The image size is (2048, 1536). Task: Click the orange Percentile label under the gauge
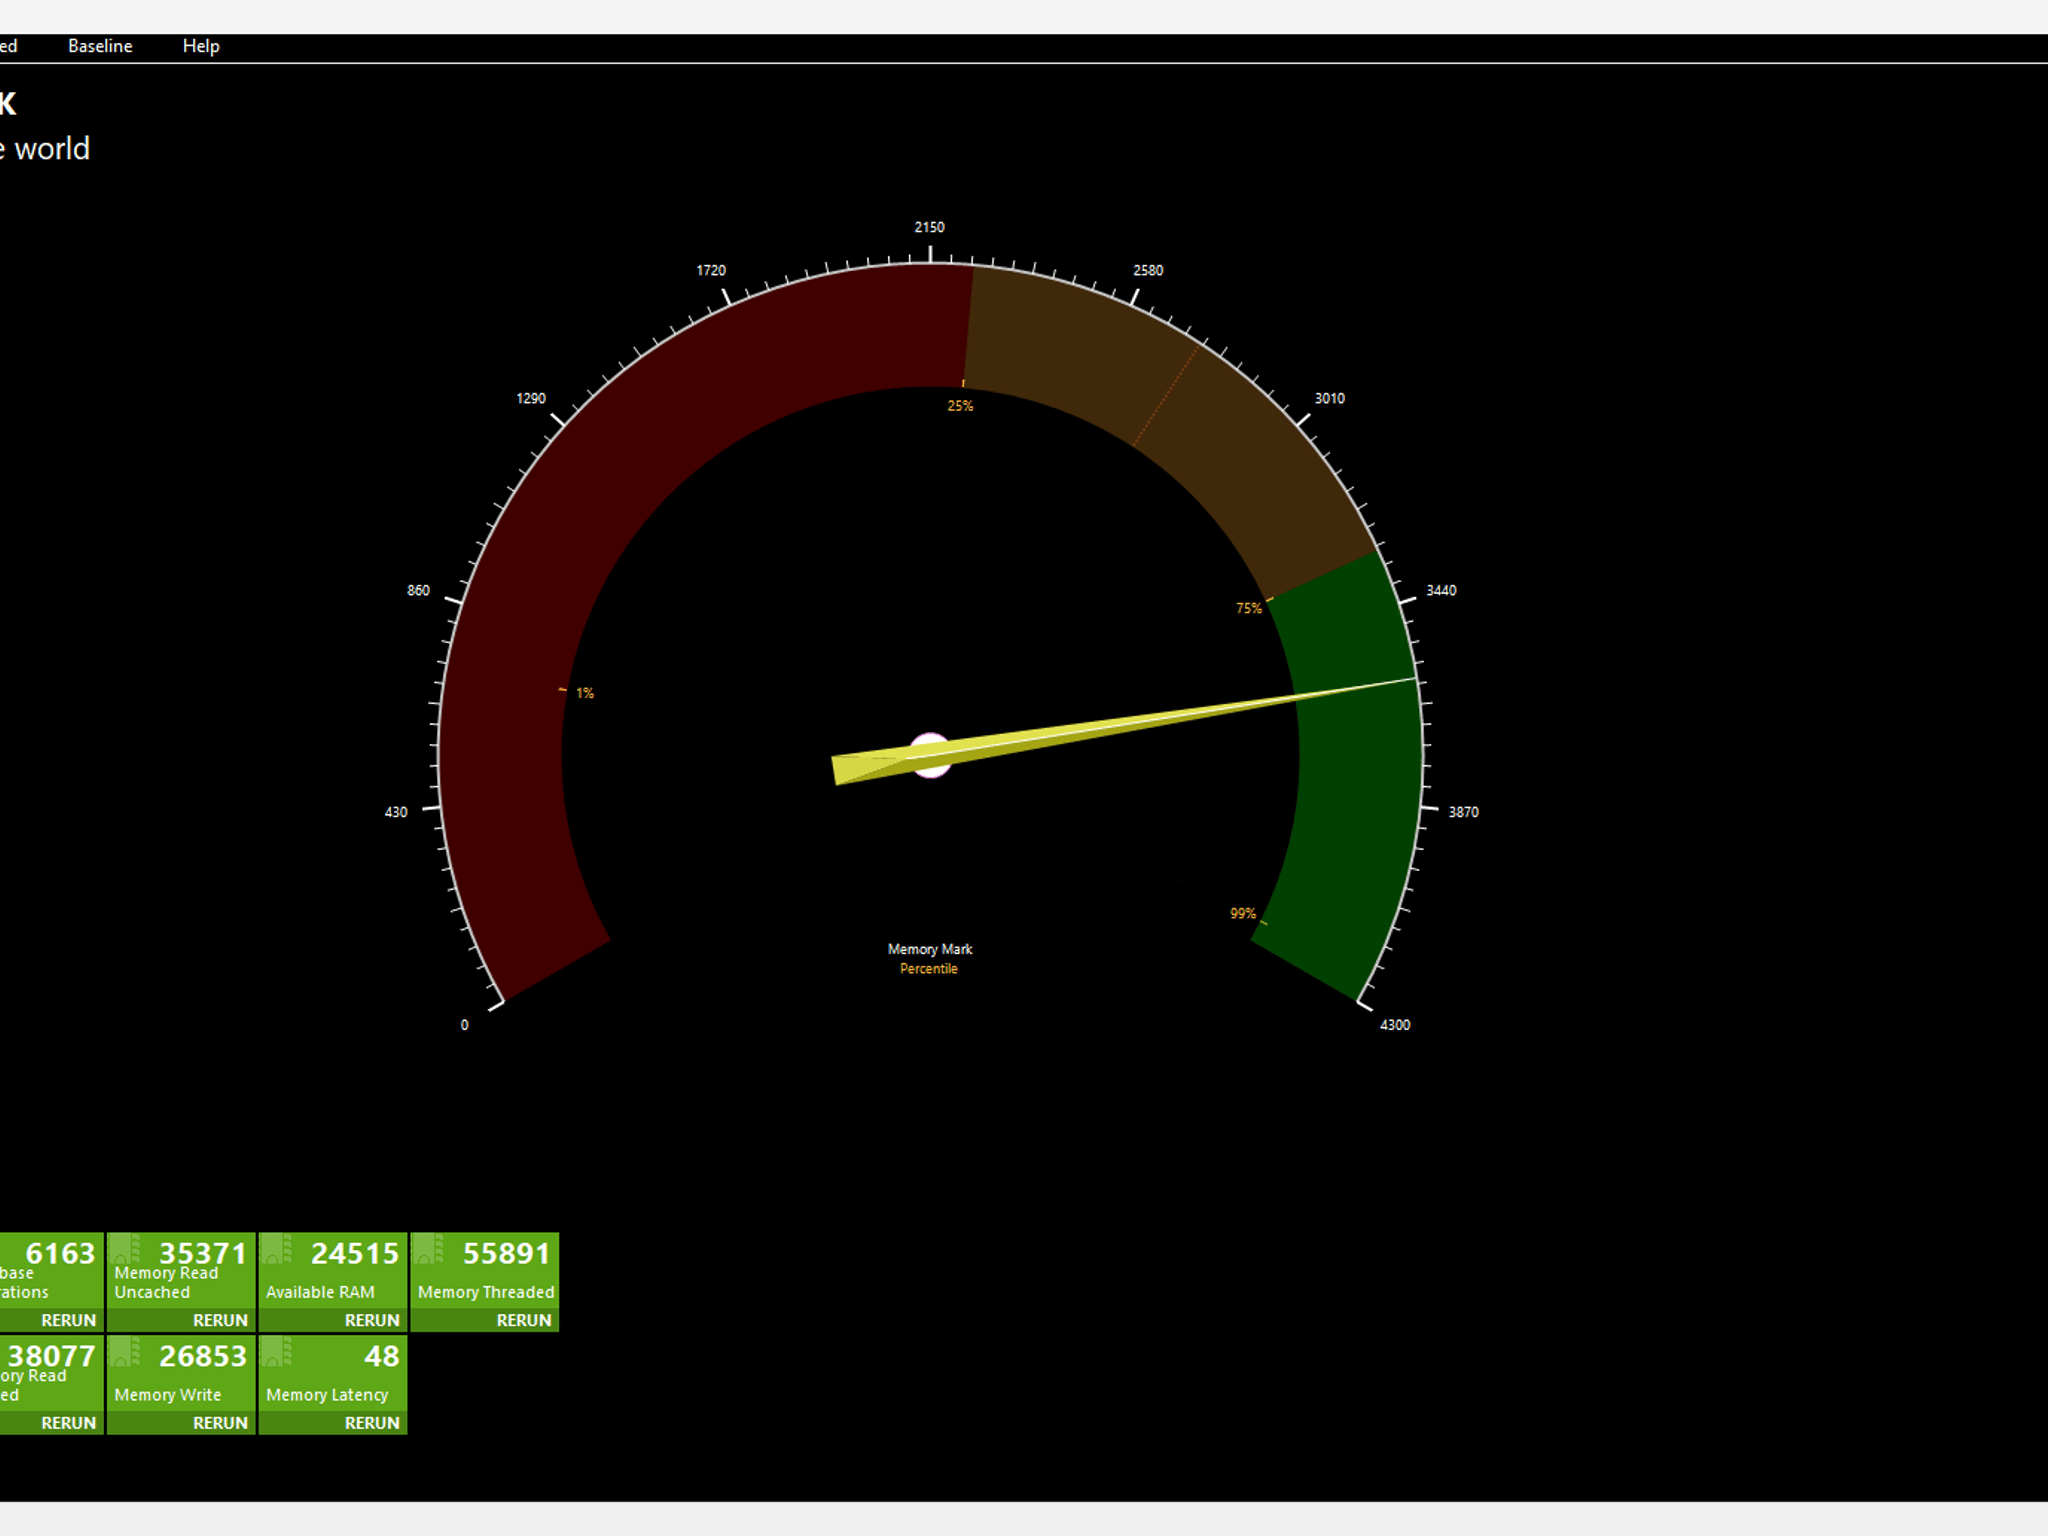tap(929, 969)
